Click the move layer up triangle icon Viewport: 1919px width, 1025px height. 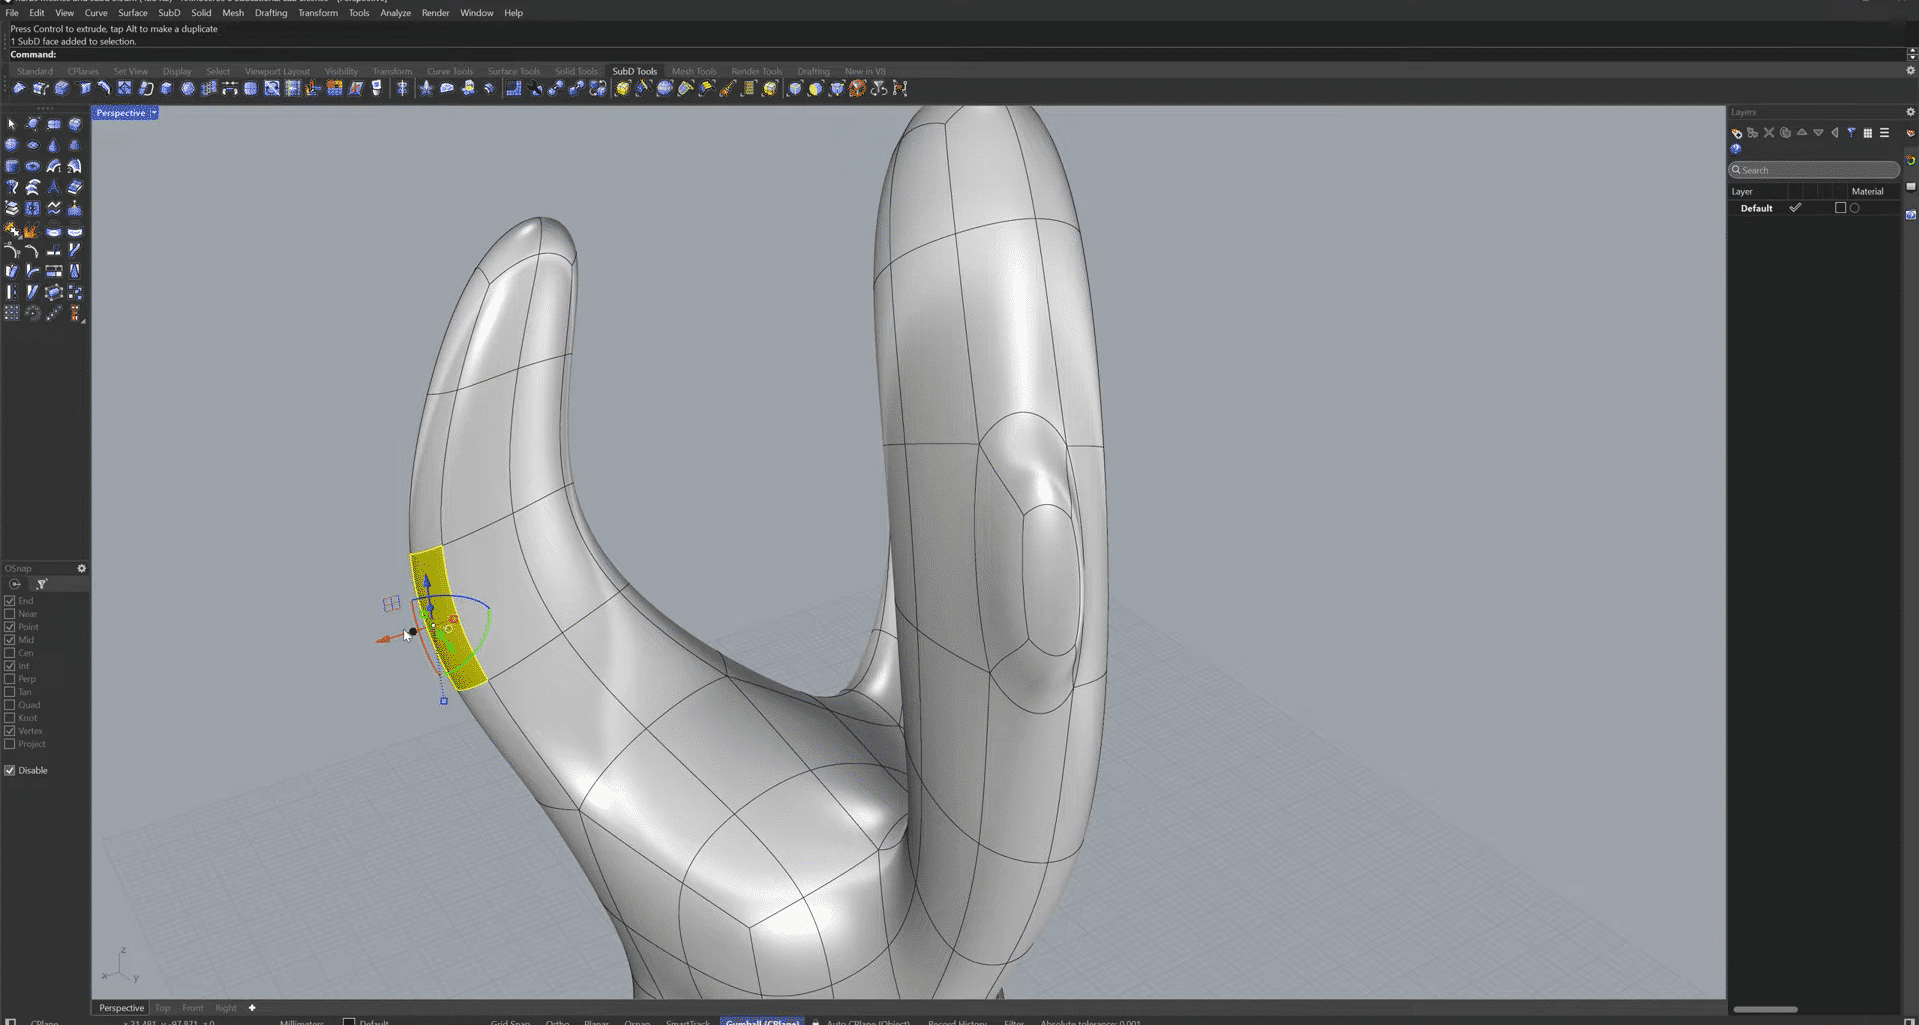pyautogui.click(x=1802, y=133)
